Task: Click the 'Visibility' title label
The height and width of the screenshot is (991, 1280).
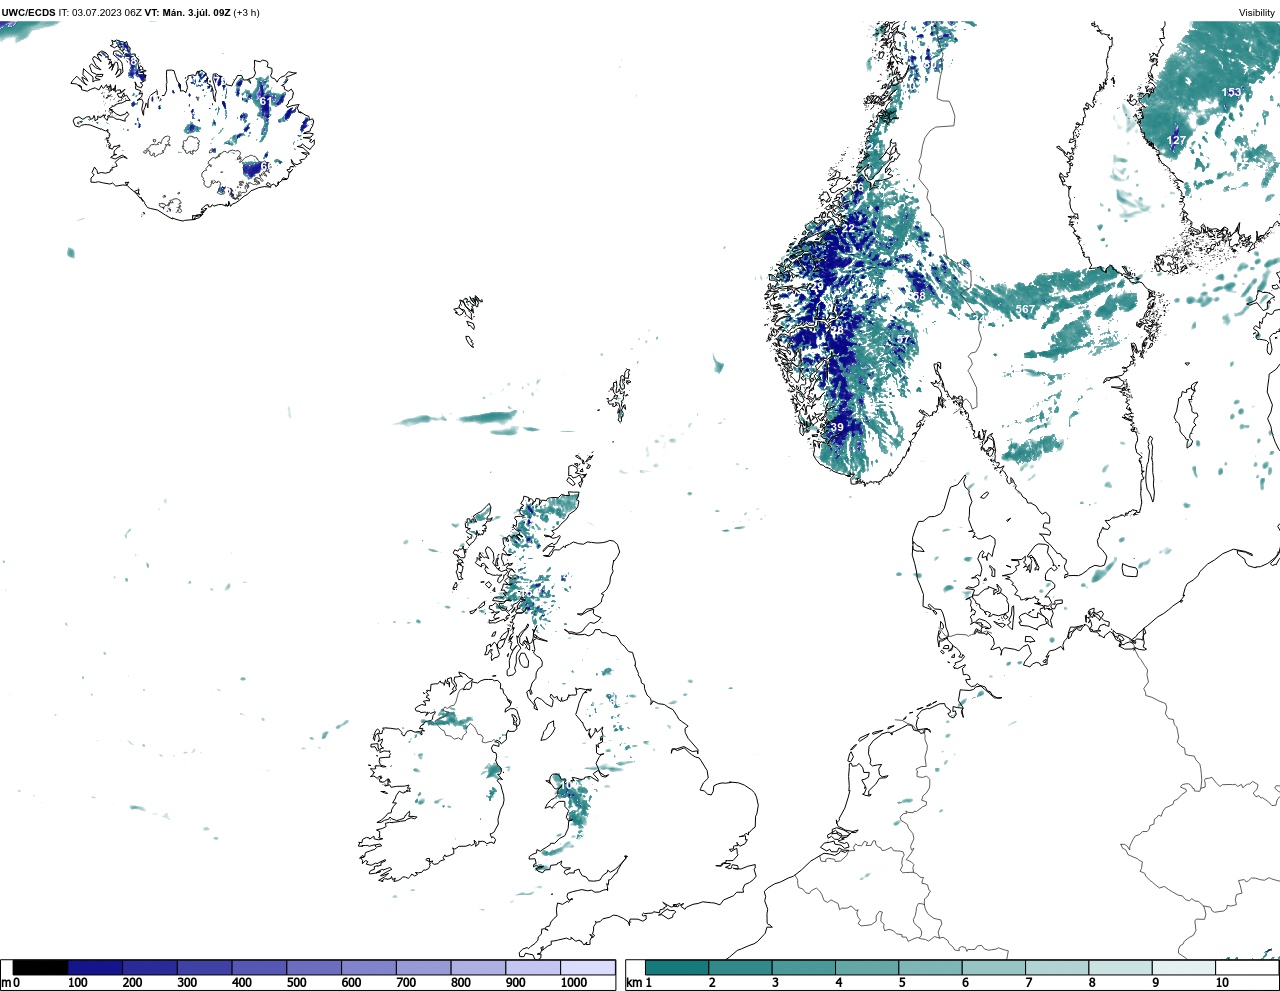Action: [1257, 13]
